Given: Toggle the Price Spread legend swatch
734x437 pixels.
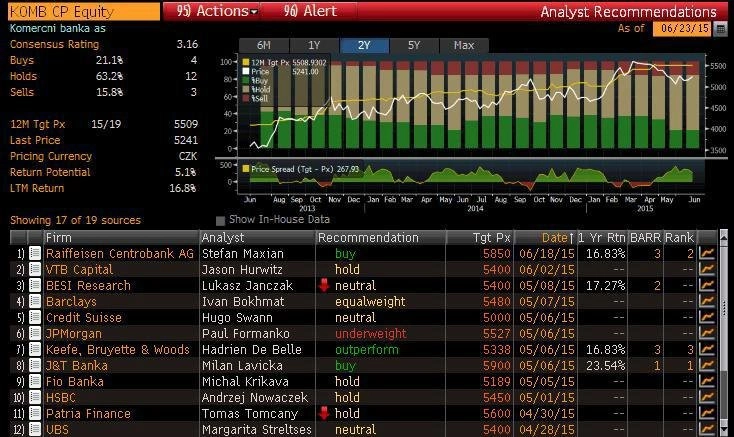Looking at the screenshot, I should (246, 169).
